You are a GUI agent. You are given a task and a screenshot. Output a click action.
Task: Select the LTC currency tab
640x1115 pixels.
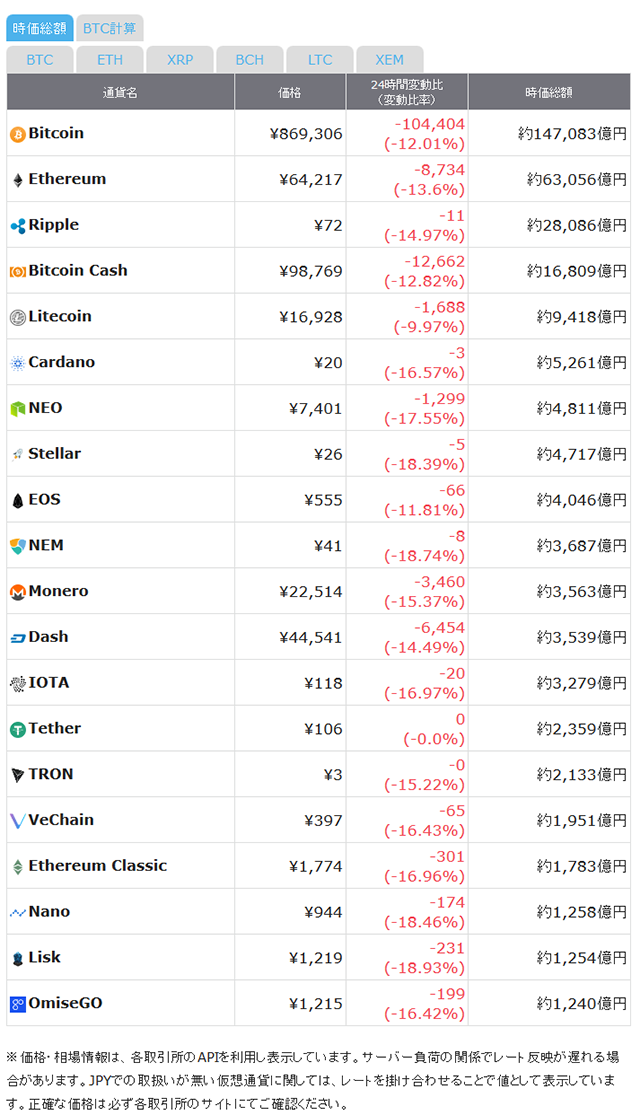320,60
